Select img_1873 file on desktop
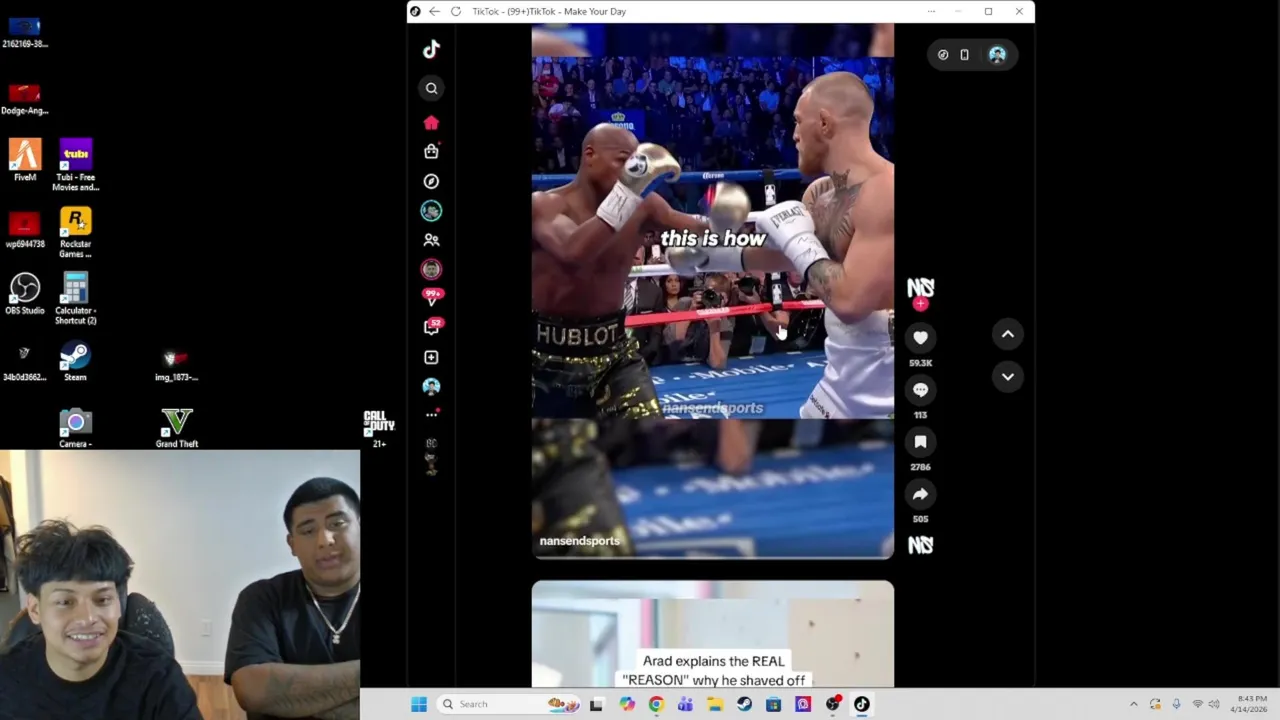The width and height of the screenshot is (1280, 720). pos(176,364)
